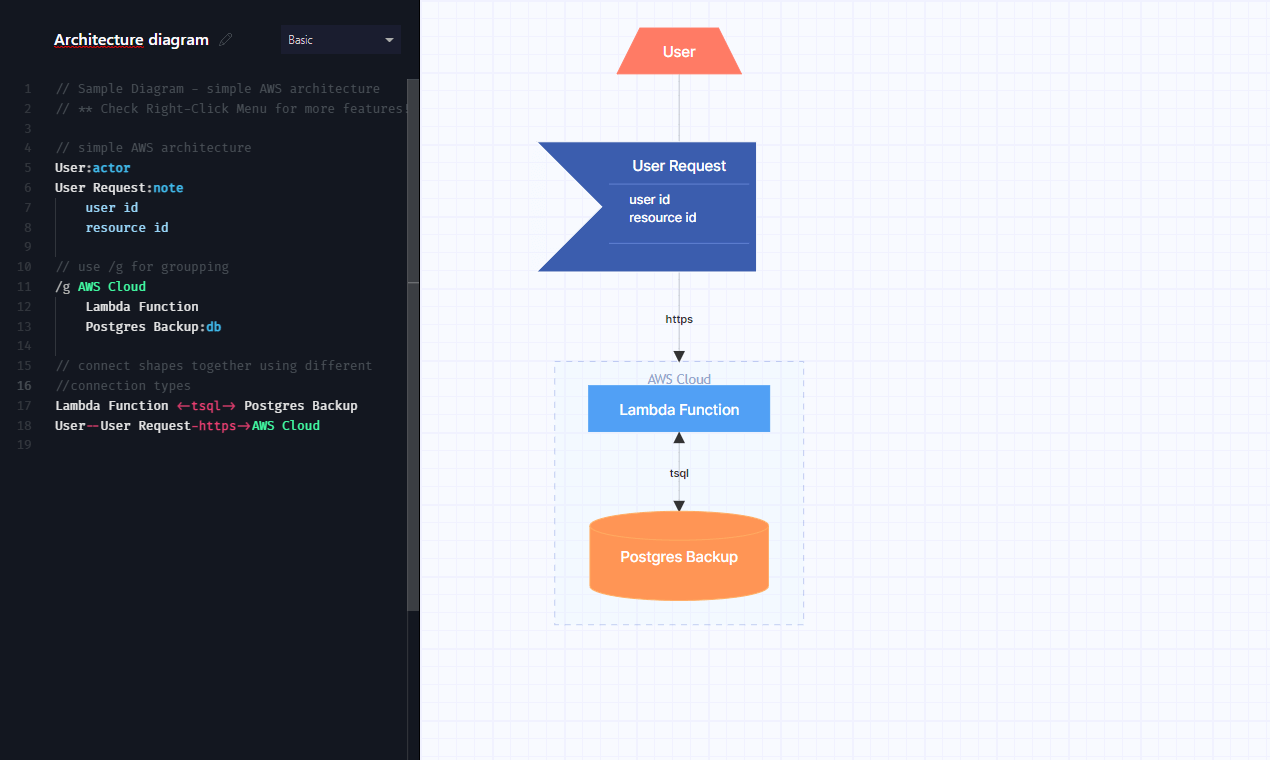Click code line with tsql connection
The image size is (1270, 760).
pyautogui.click(x=206, y=405)
